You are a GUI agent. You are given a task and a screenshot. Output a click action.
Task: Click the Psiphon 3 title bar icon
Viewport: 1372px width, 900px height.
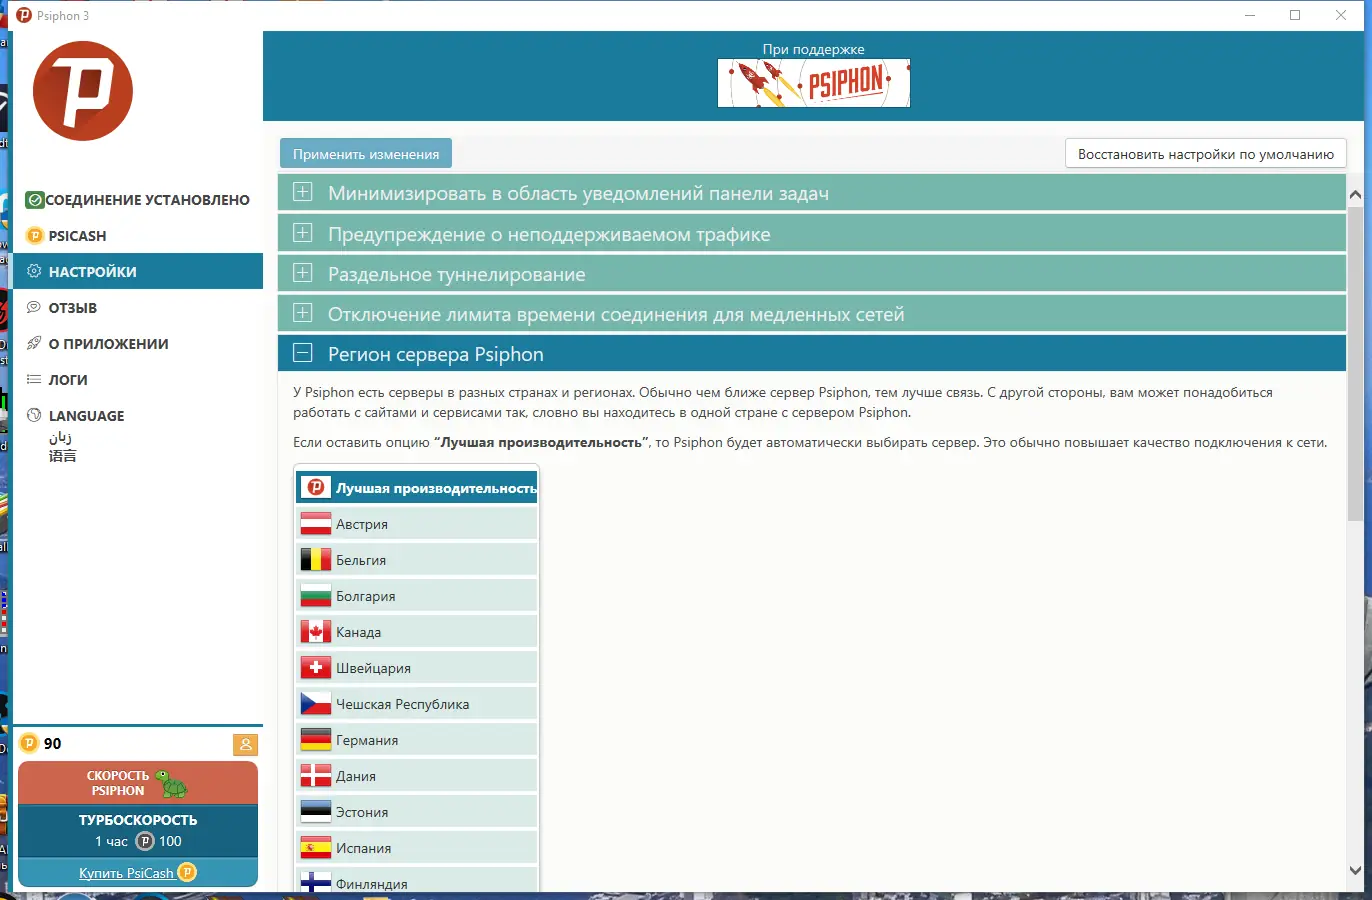[x=24, y=15]
